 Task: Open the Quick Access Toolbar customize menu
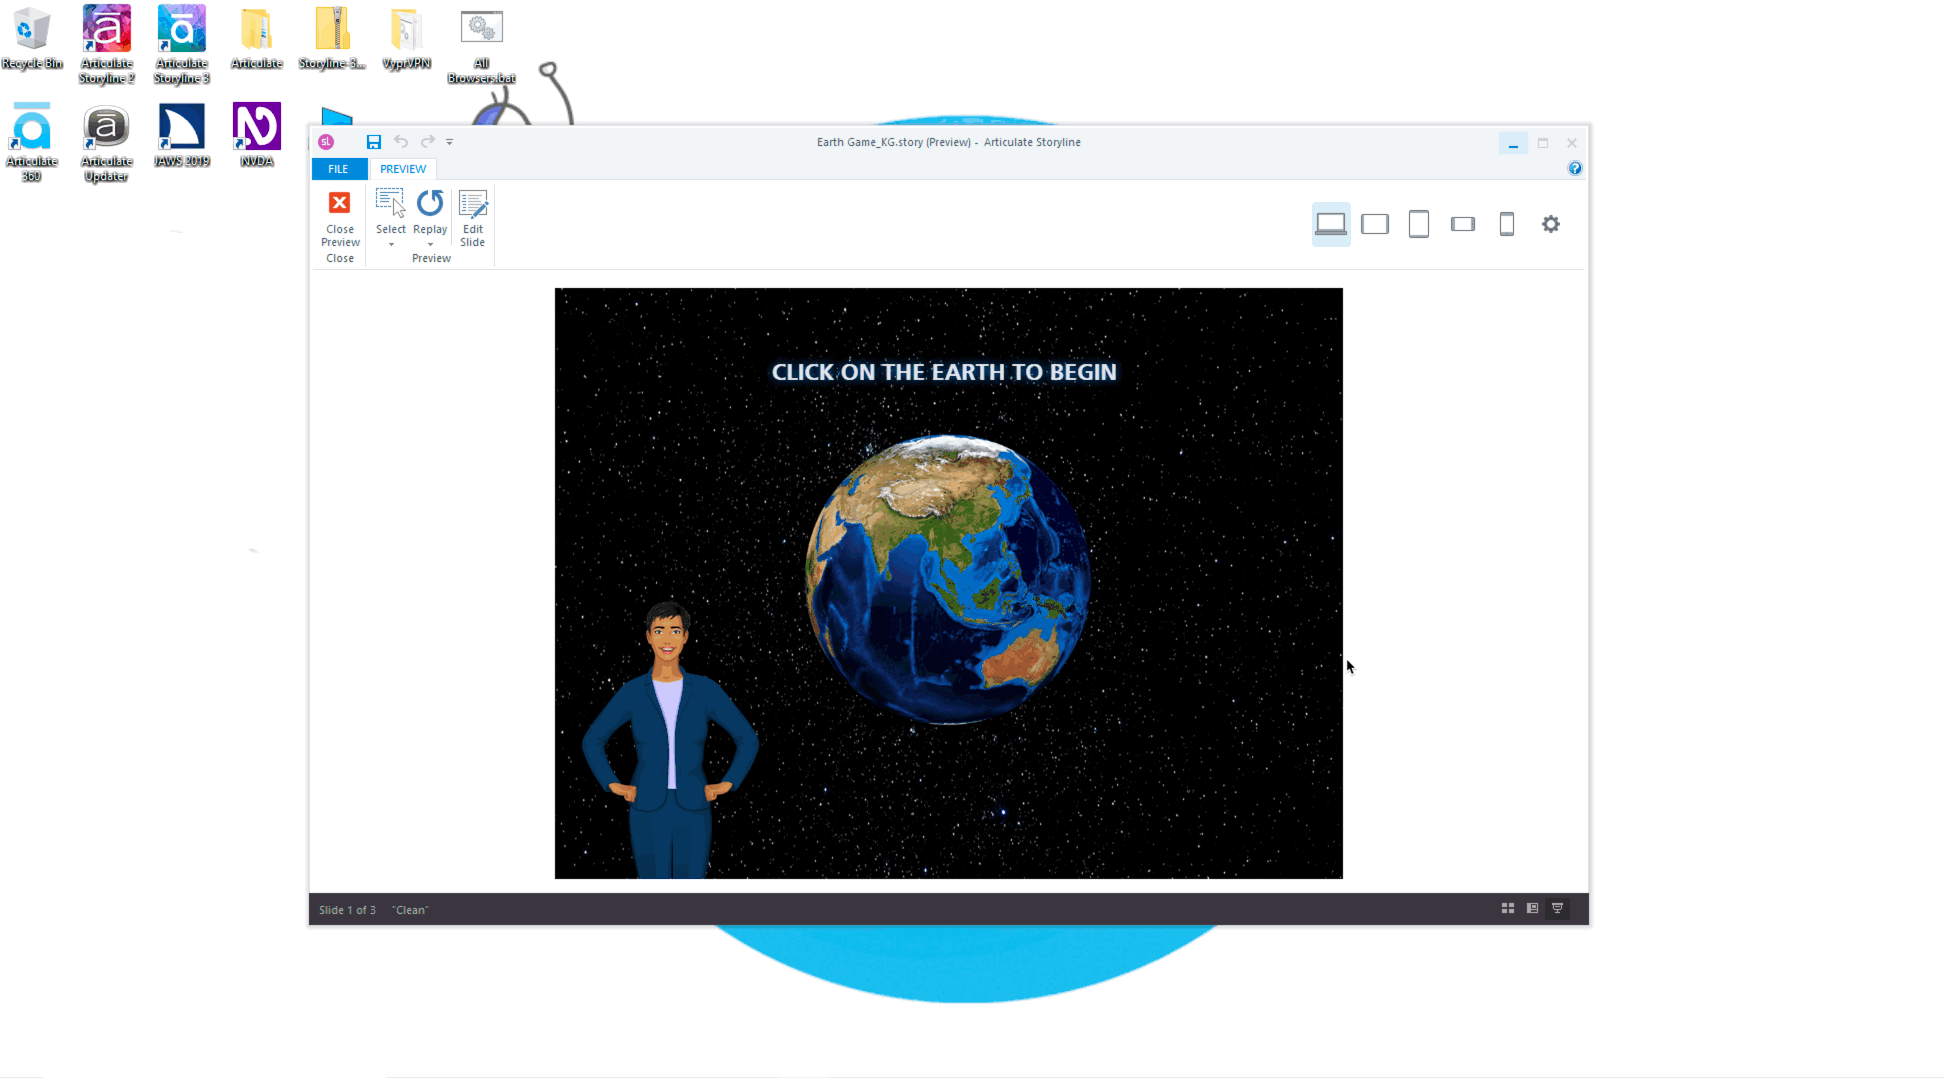(449, 142)
